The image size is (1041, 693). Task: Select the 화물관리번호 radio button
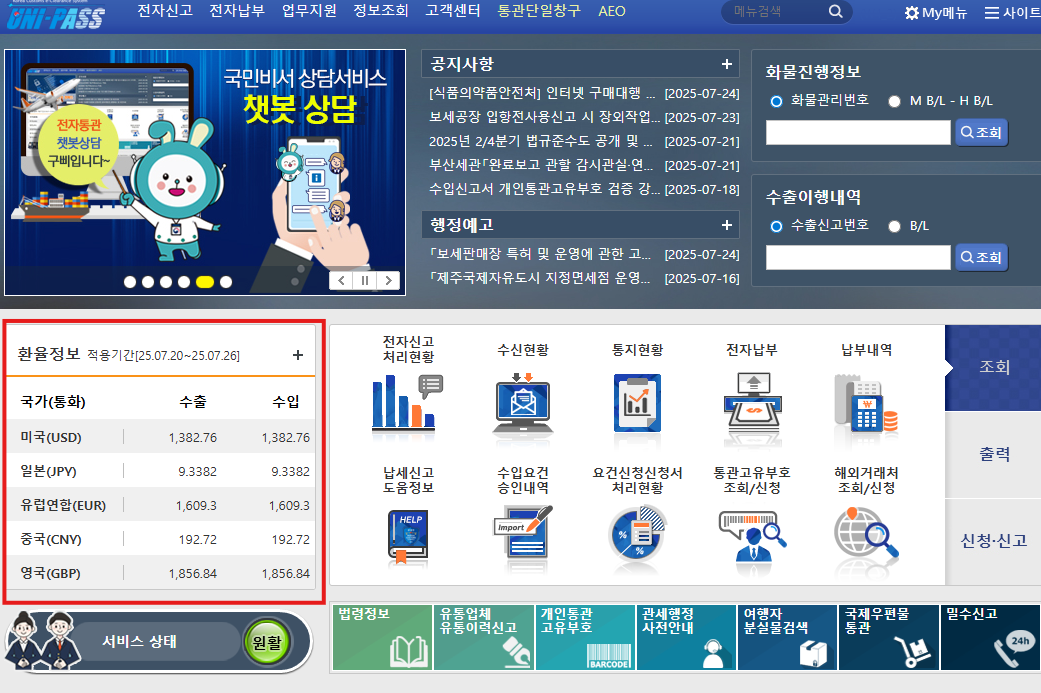click(776, 101)
